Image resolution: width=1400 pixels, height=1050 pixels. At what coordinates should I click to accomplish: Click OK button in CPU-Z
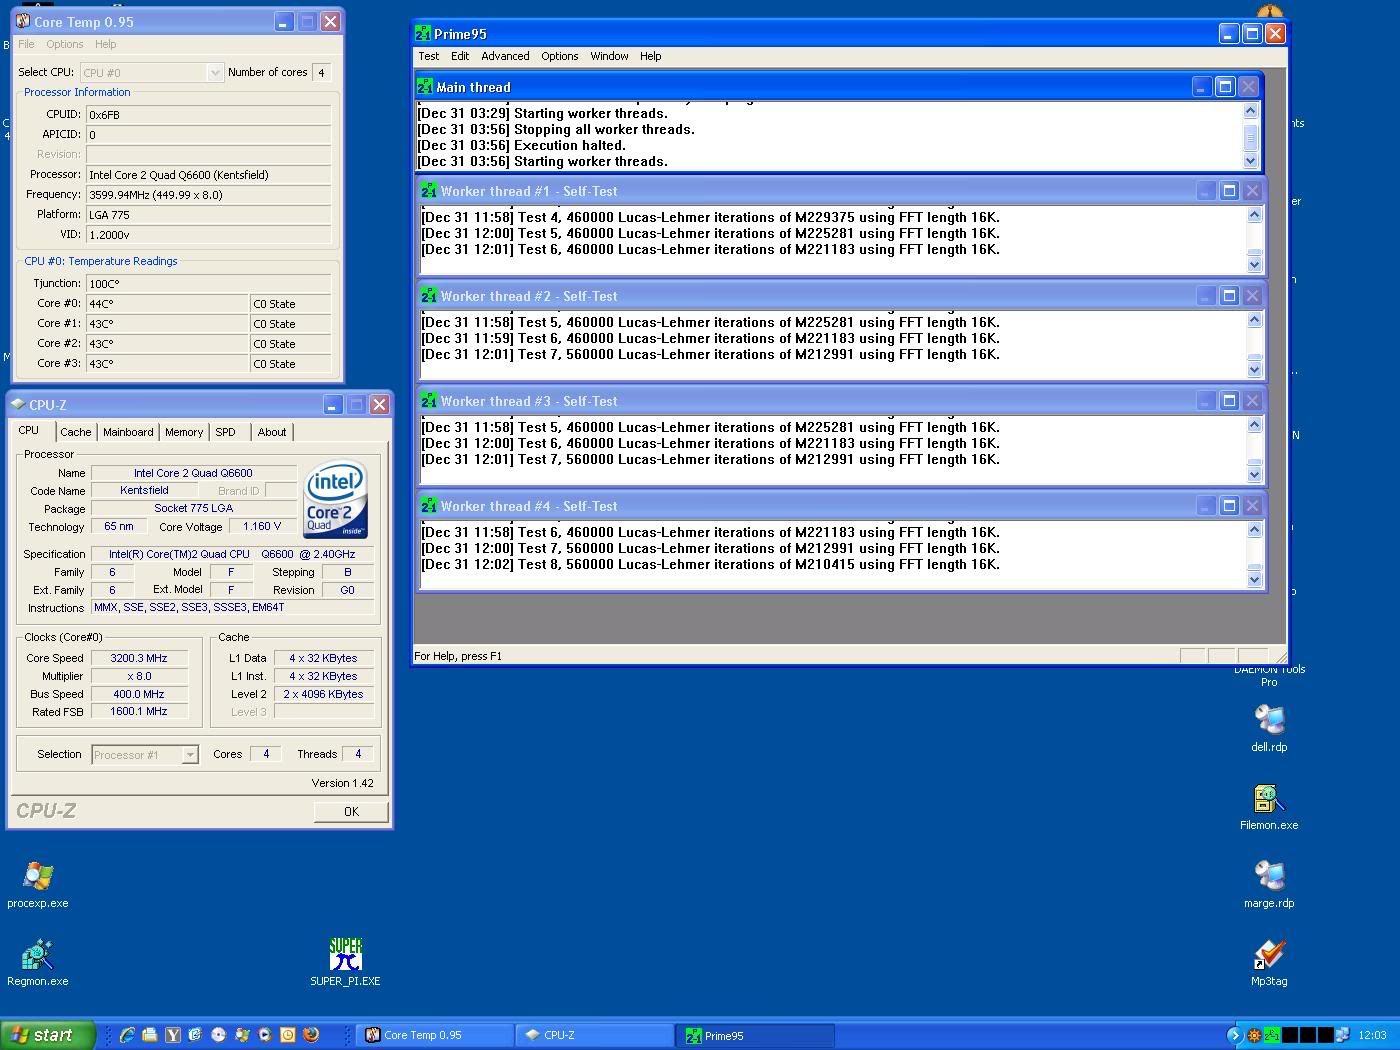click(x=351, y=812)
